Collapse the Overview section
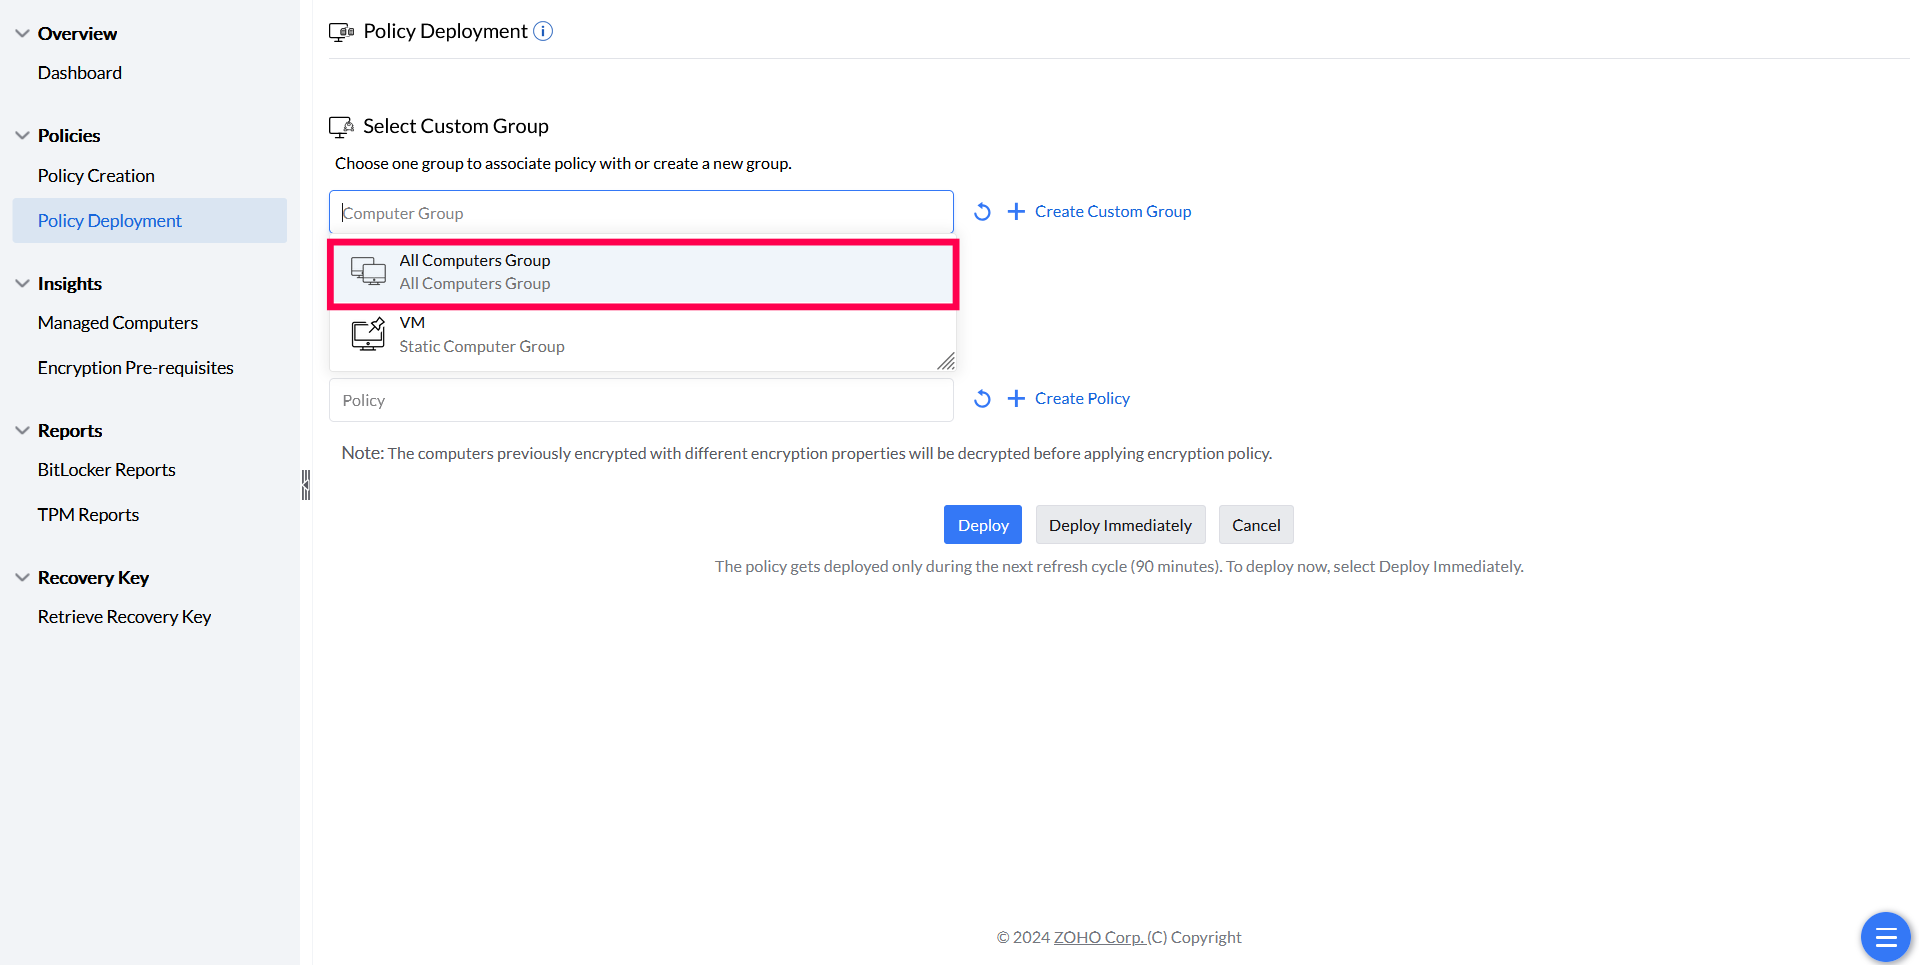1919x965 pixels. pos(22,34)
